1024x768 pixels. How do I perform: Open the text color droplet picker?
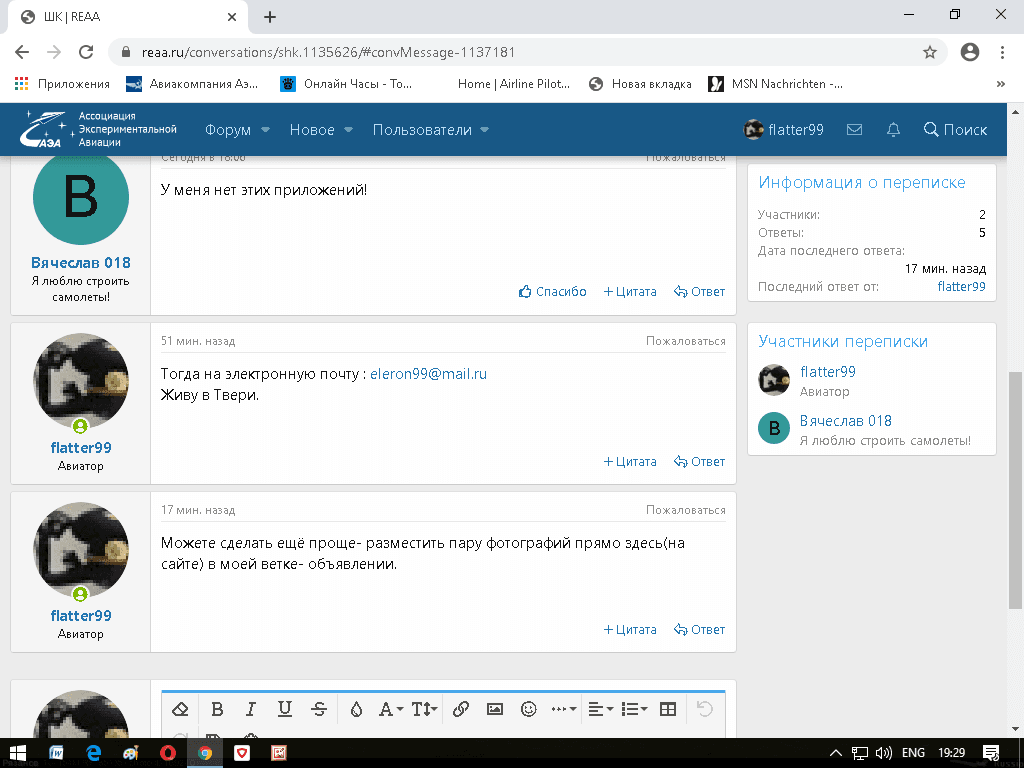356,709
